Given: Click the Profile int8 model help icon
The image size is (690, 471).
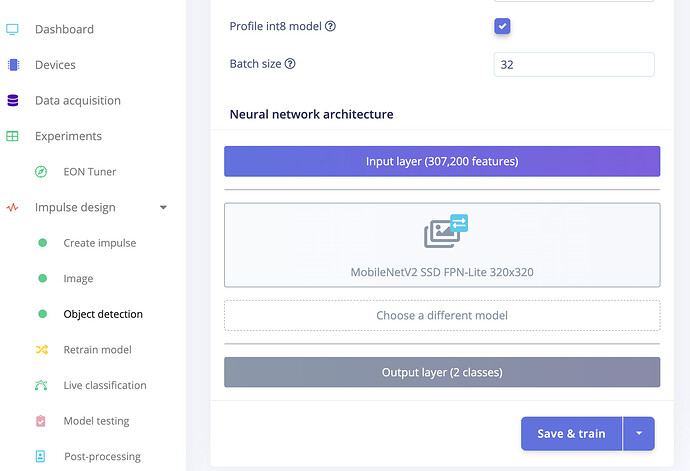Looking at the screenshot, I should (x=330, y=26).
